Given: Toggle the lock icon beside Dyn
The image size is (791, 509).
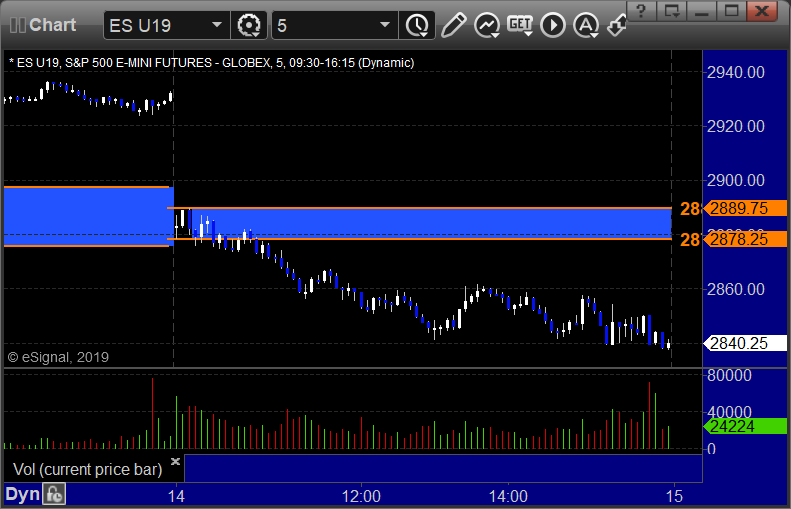Looking at the screenshot, I should coord(54,494).
